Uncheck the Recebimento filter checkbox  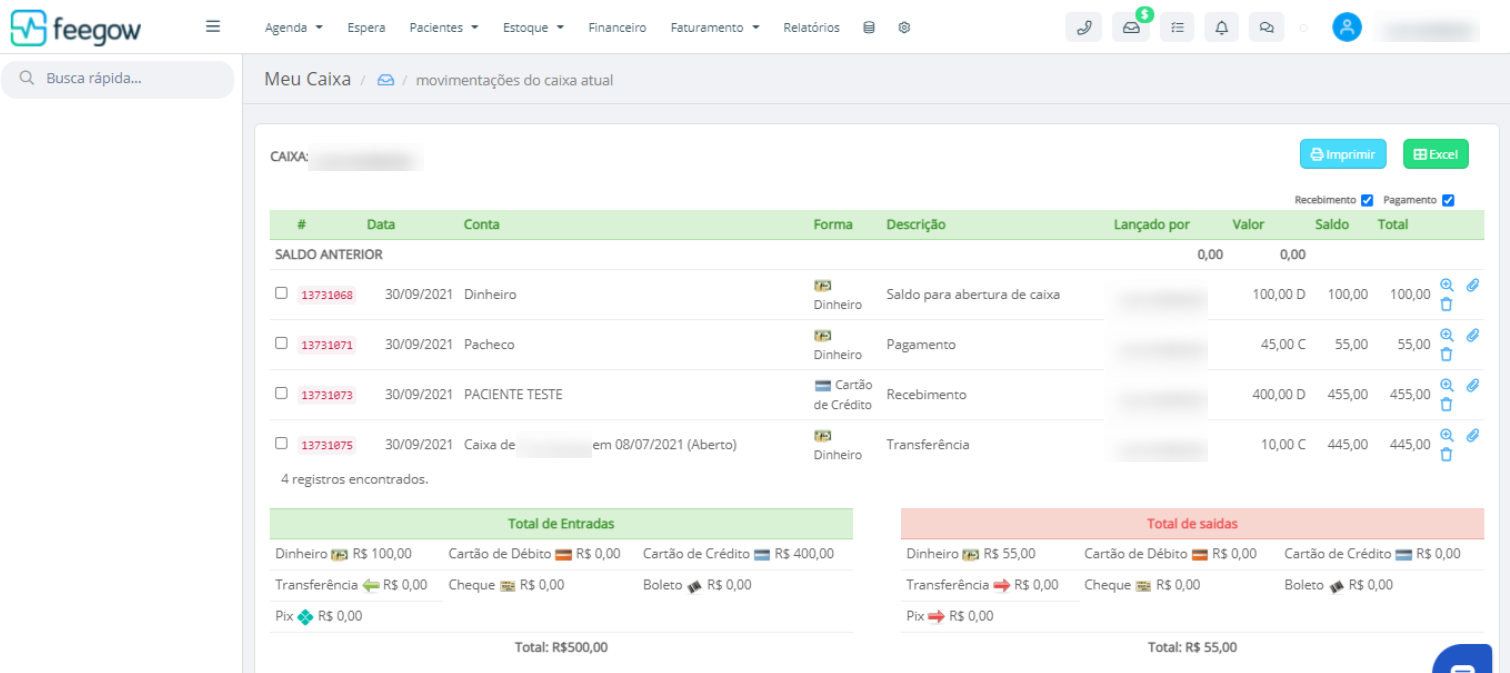pos(1367,200)
